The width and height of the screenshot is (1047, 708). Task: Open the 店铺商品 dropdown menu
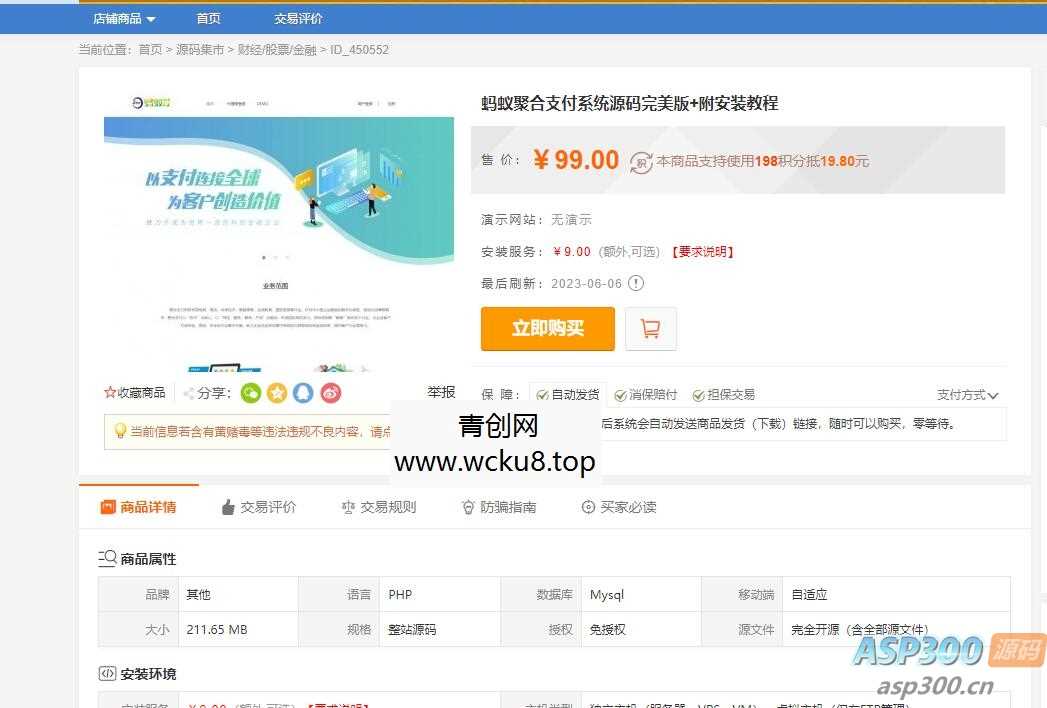point(121,18)
